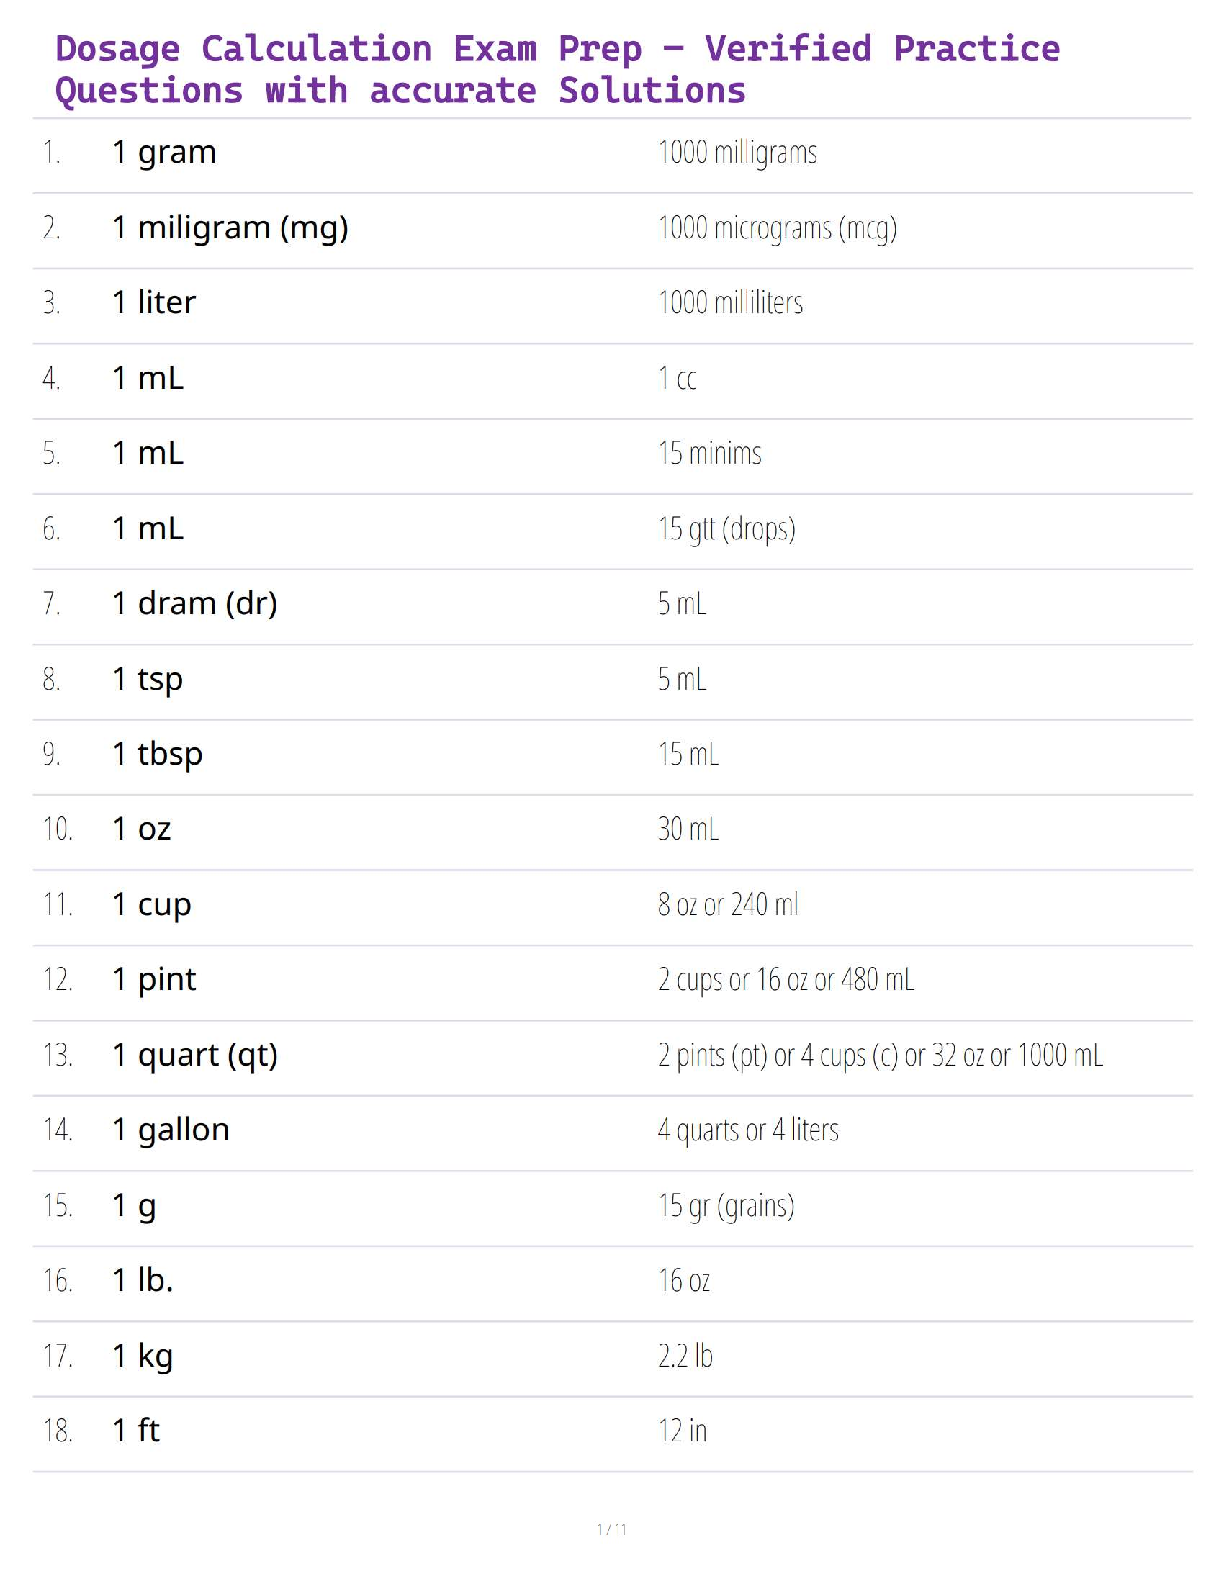Click the answer "1000 milligrams"
1224x1584 pixels.
pyautogui.click(x=737, y=153)
